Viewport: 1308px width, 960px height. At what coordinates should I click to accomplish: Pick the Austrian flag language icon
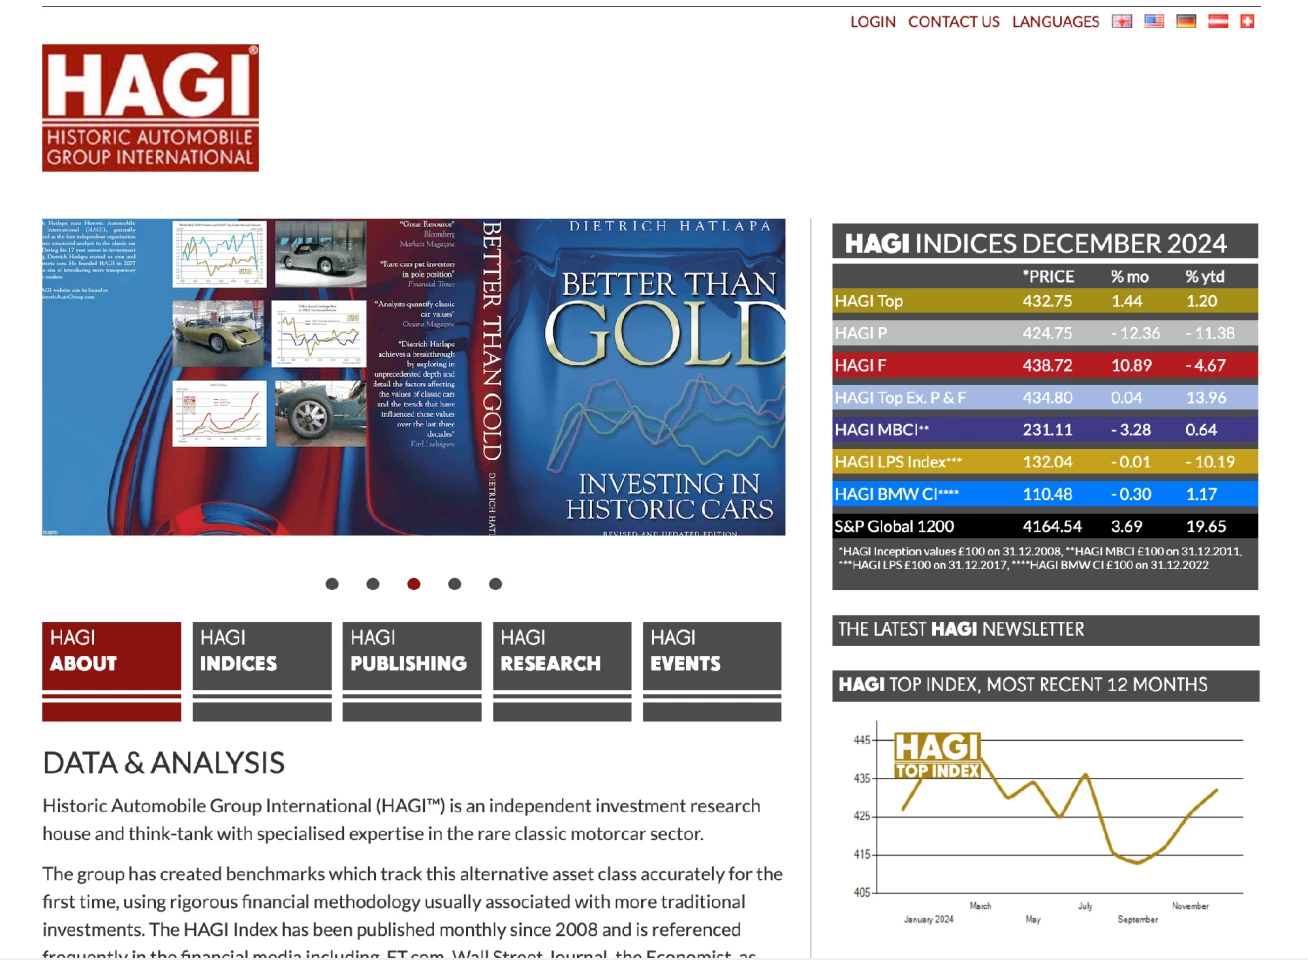coord(1218,21)
